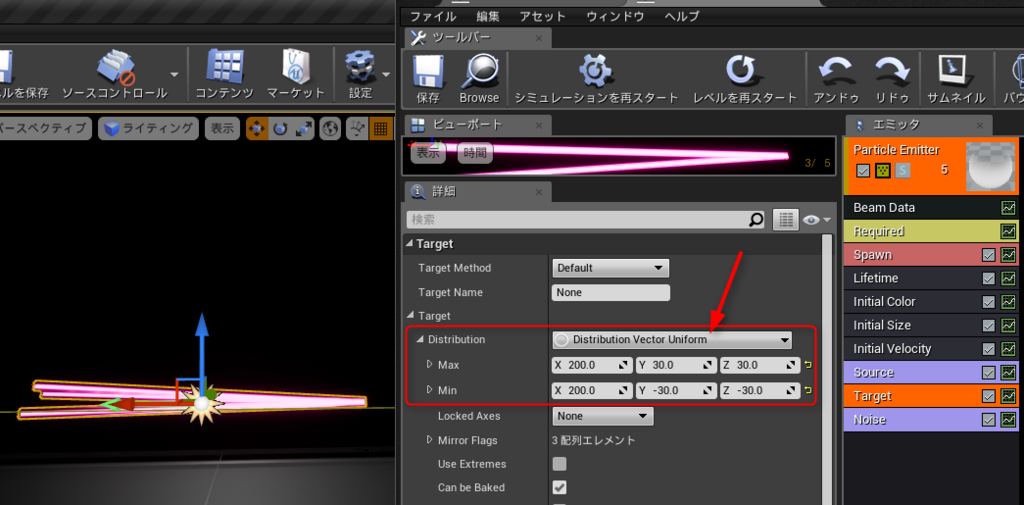Switch to the エミッタ tab
Screen dimensions: 1024x505
(x=919, y=125)
